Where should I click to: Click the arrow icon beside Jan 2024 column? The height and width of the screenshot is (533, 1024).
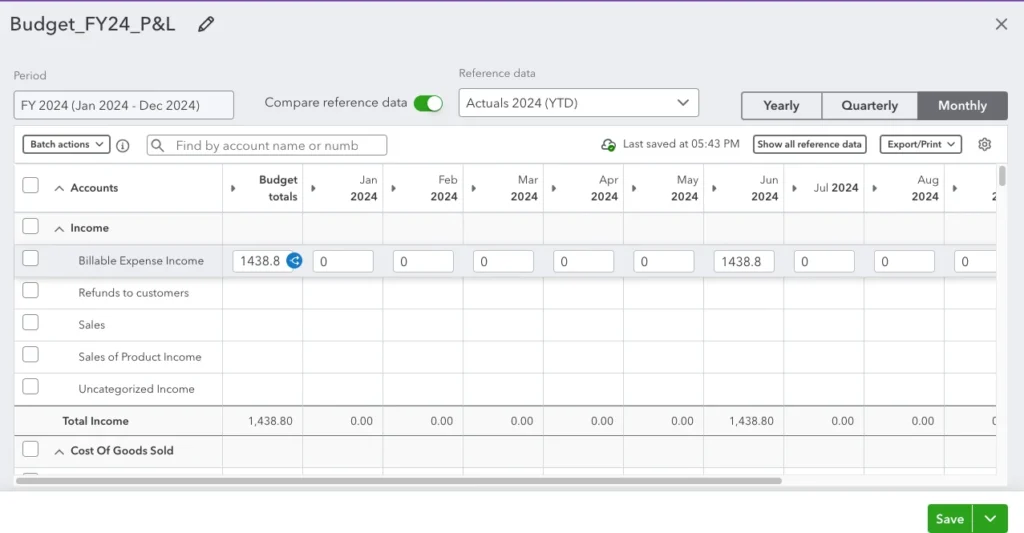coord(313,188)
